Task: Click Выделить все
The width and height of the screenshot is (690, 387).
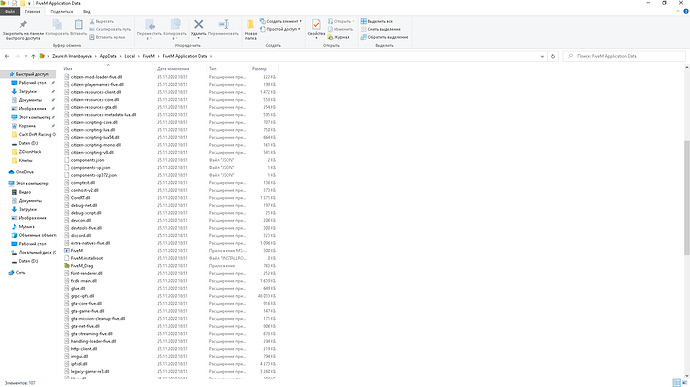Action: click(x=377, y=21)
